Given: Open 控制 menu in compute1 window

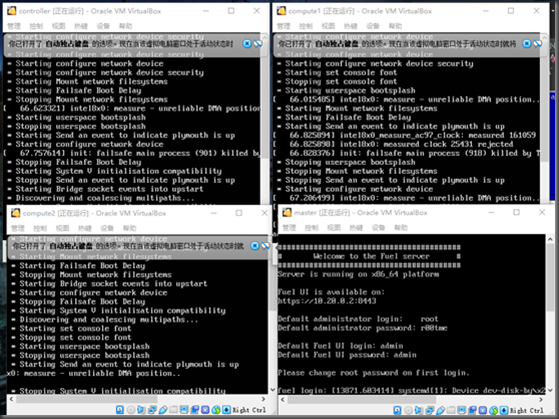Looking at the screenshot, I should click(306, 26).
